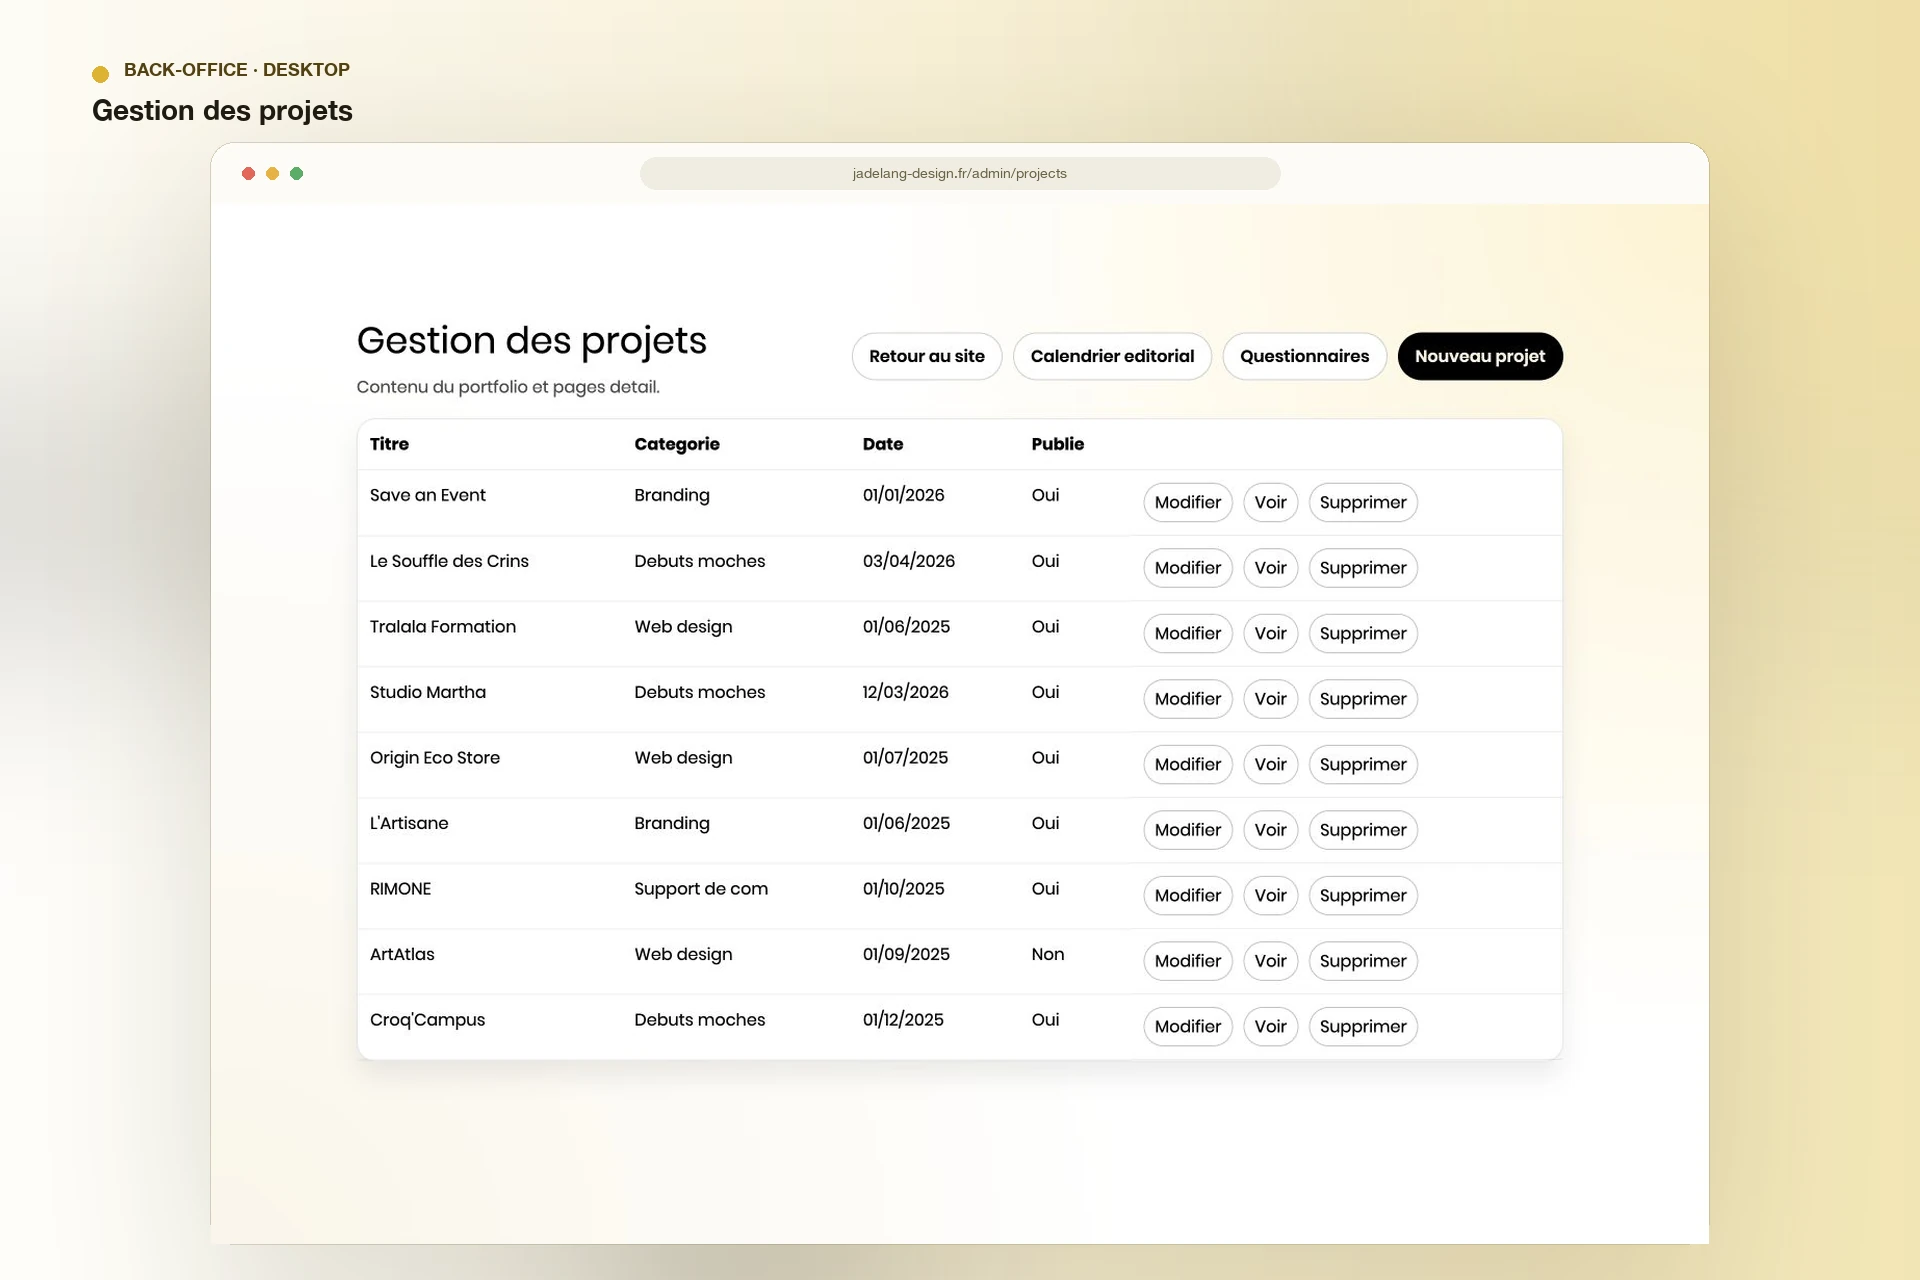
Task: Supprimer Le Souffle des Crins
Action: pyautogui.click(x=1363, y=568)
